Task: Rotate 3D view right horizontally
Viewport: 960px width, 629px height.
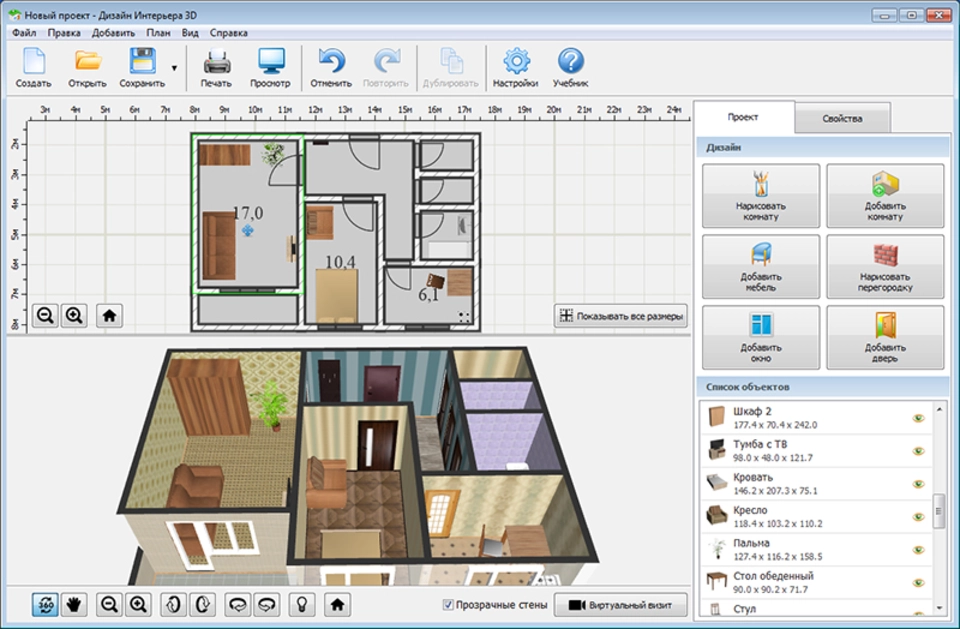Action: (x=267, y=605)
